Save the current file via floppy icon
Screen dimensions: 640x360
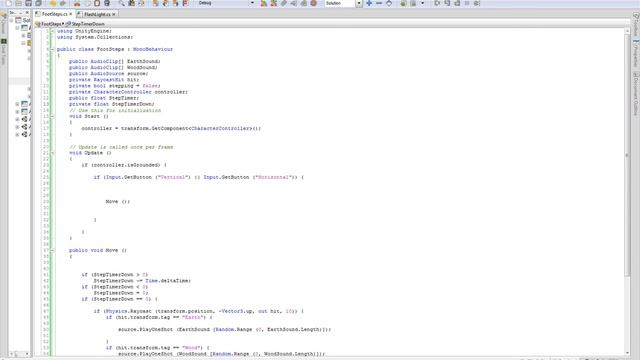[x=28, y=3]
